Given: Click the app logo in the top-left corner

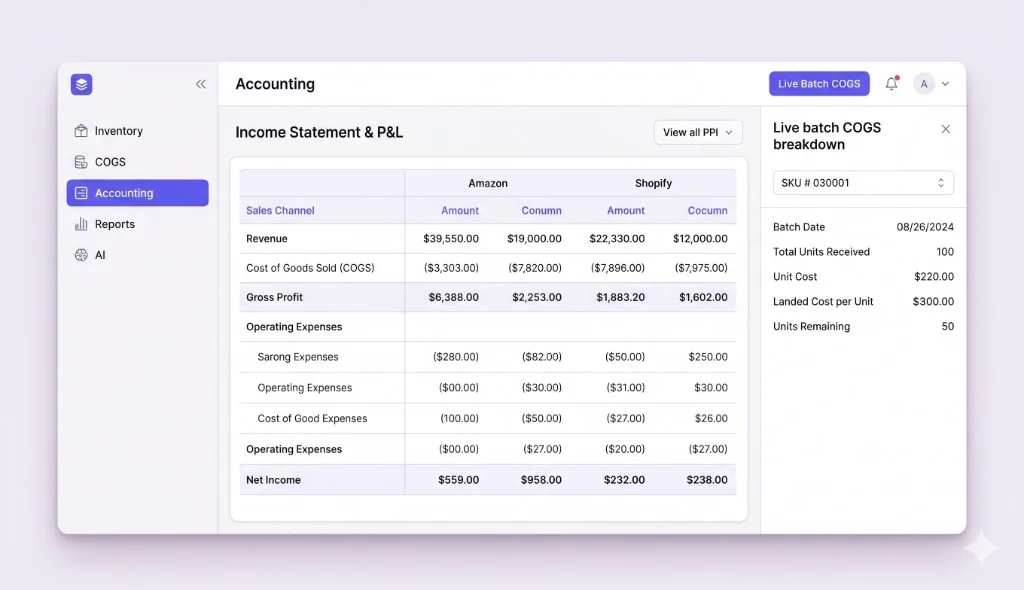Looking at the screenshot, I should pos(80,84).
